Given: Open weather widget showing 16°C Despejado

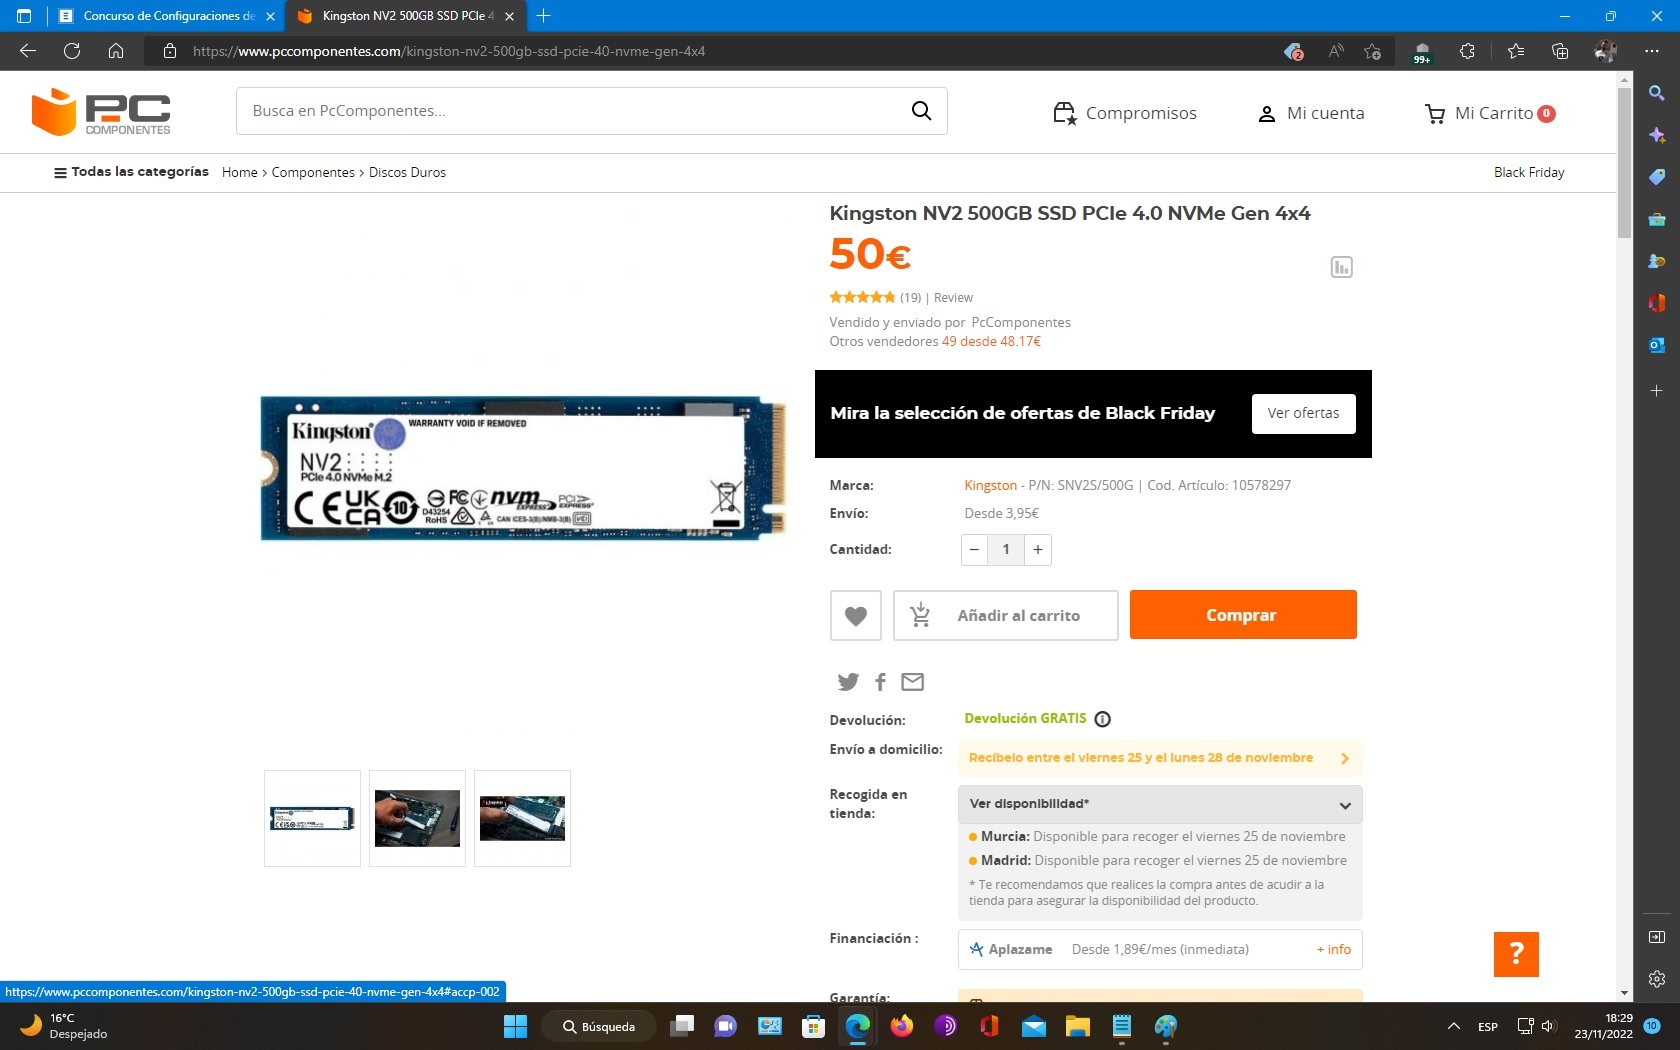Looking at the screenshot, I should point(64,1026).
